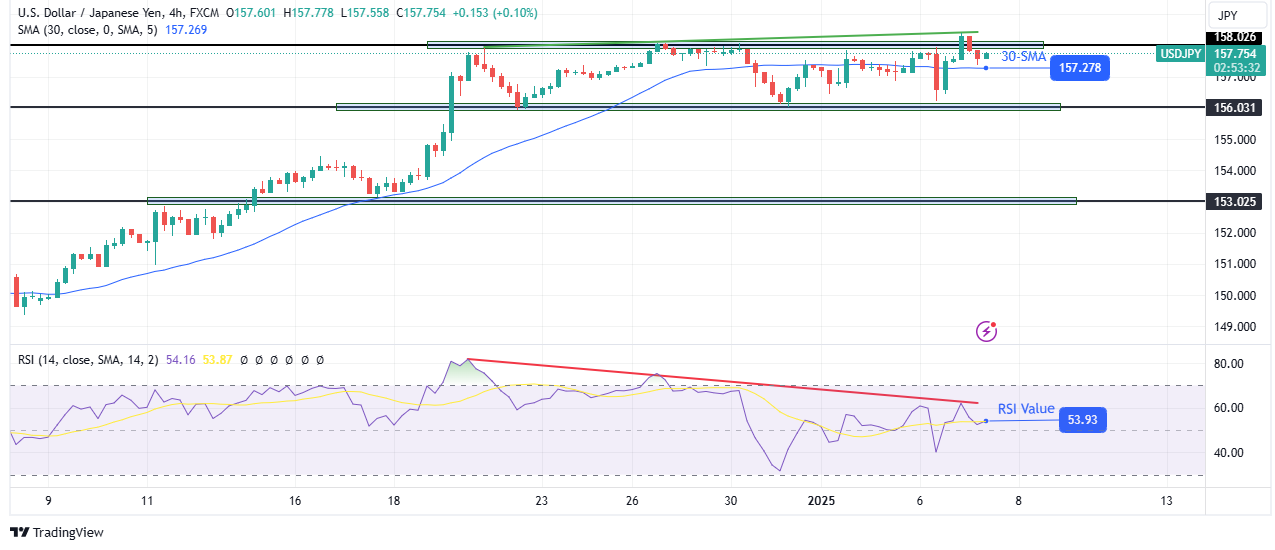
Task: Click 149.000 on the price axis
Action: [1234, 327]
